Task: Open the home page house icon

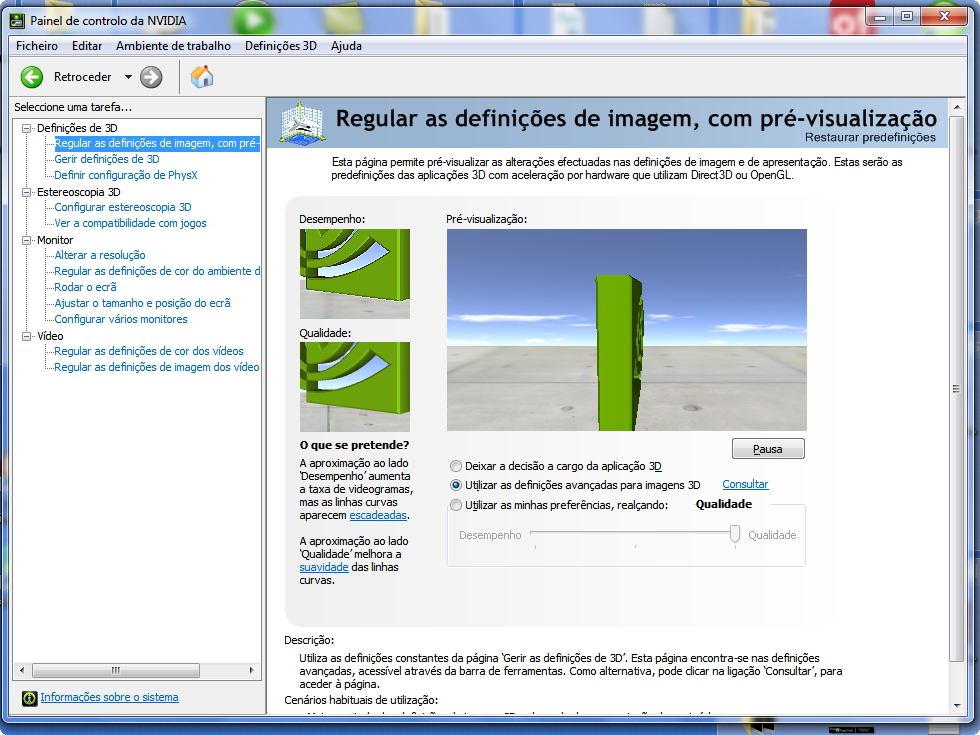Action: pyautogui.click(x=202, y=76)
